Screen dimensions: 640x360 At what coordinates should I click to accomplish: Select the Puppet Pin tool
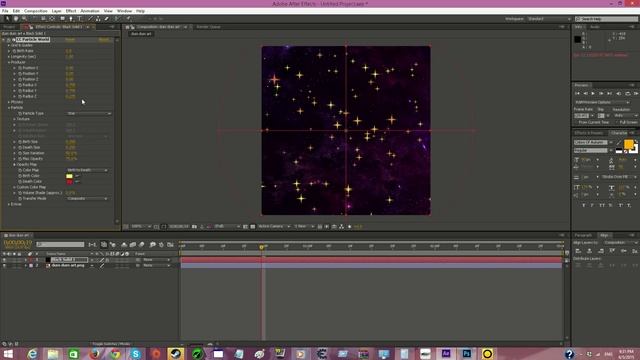[x=128, y=18]
